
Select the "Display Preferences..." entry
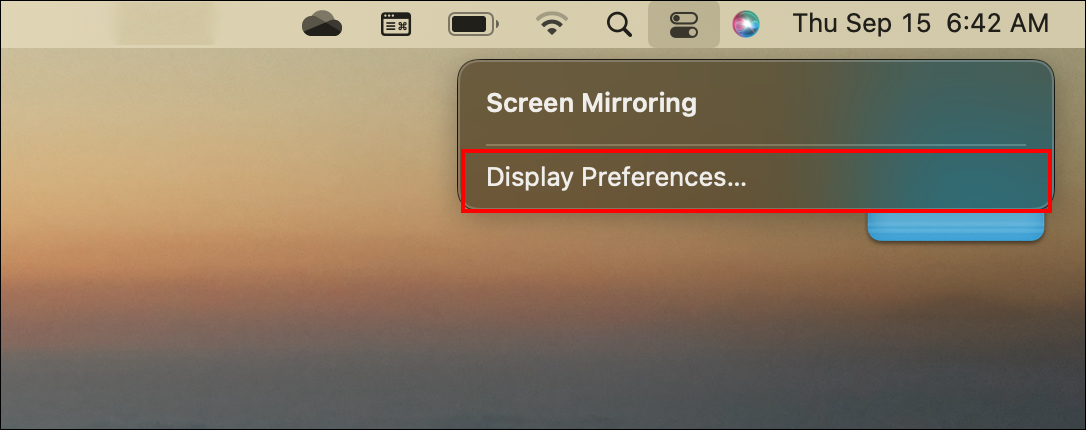[x=616, y=178]
